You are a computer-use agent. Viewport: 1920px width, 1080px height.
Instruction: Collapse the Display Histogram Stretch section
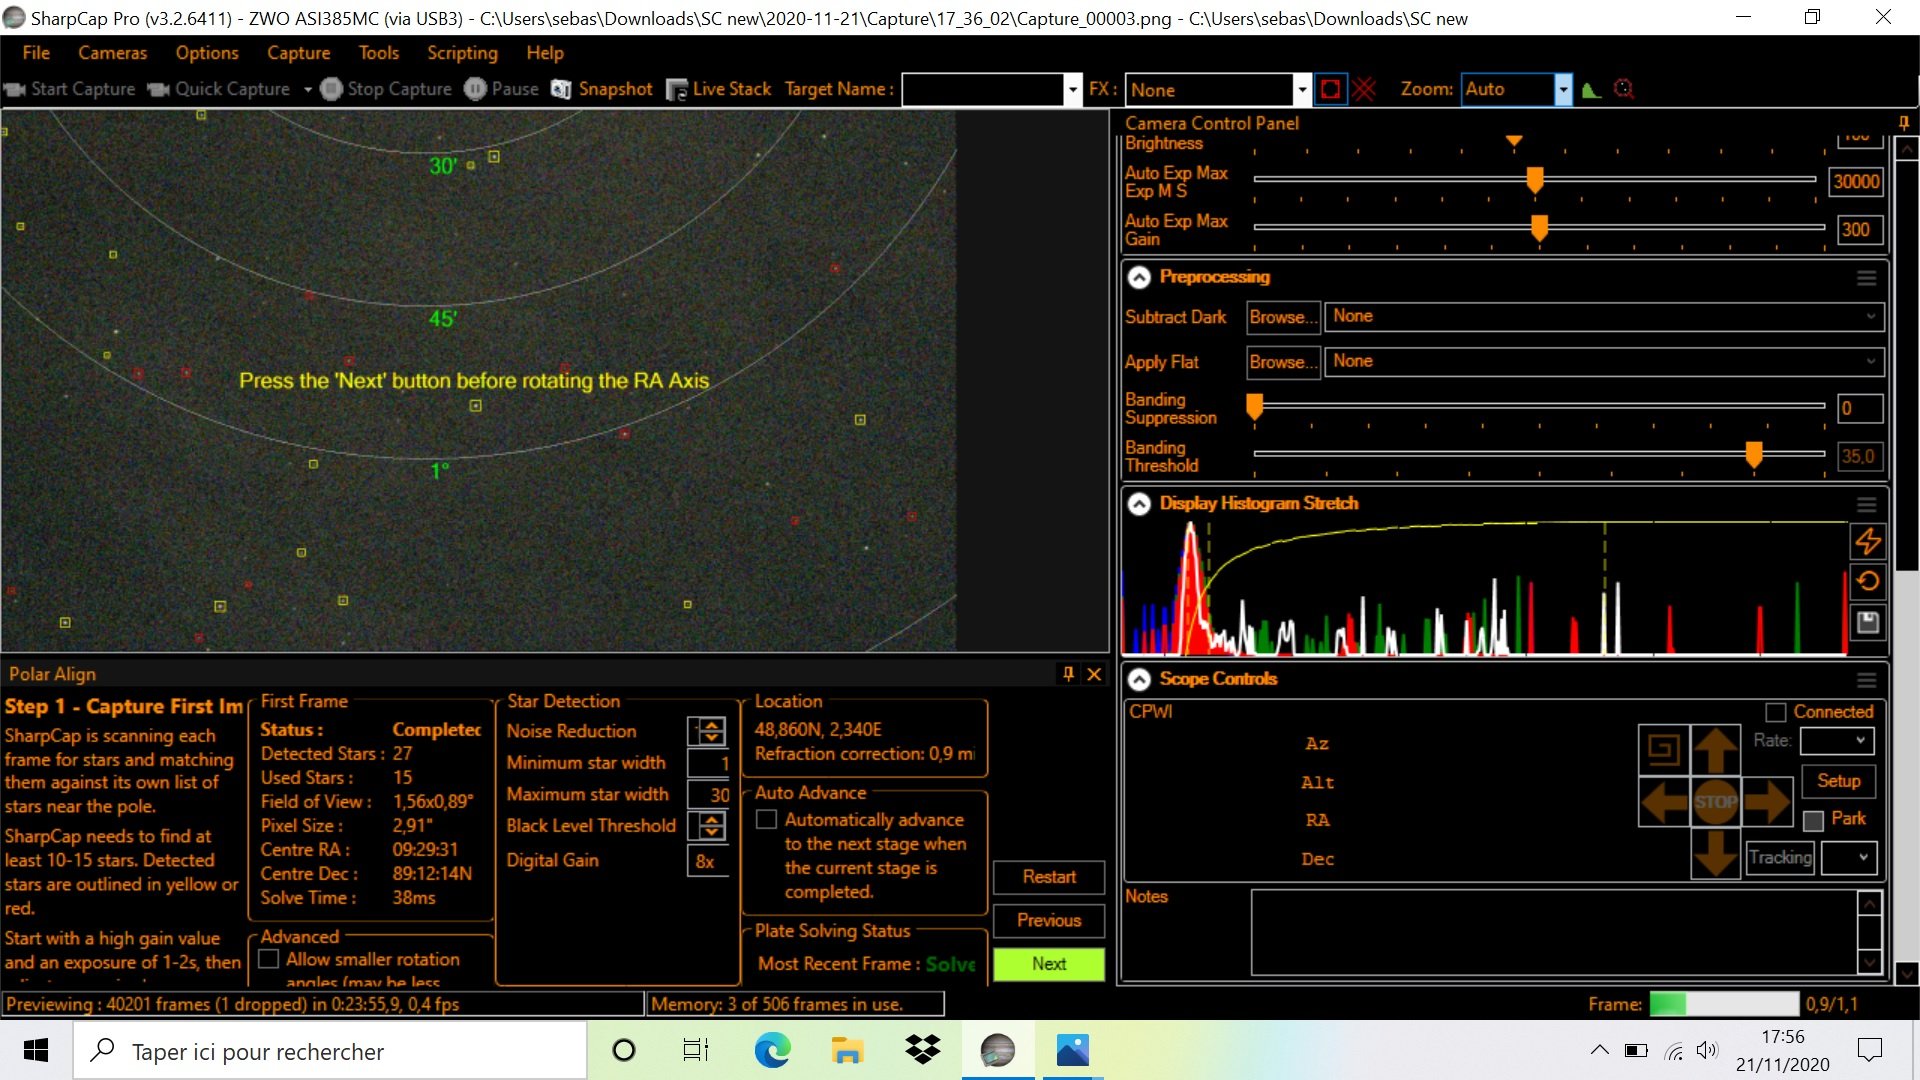coord(1139,504)
